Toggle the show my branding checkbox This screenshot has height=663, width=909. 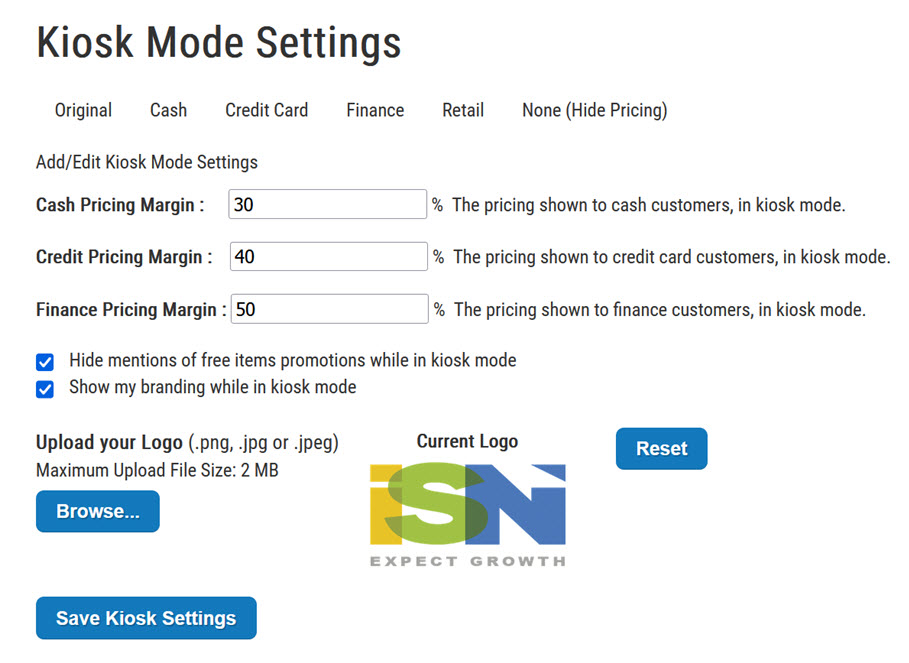(x=45, y=389)
